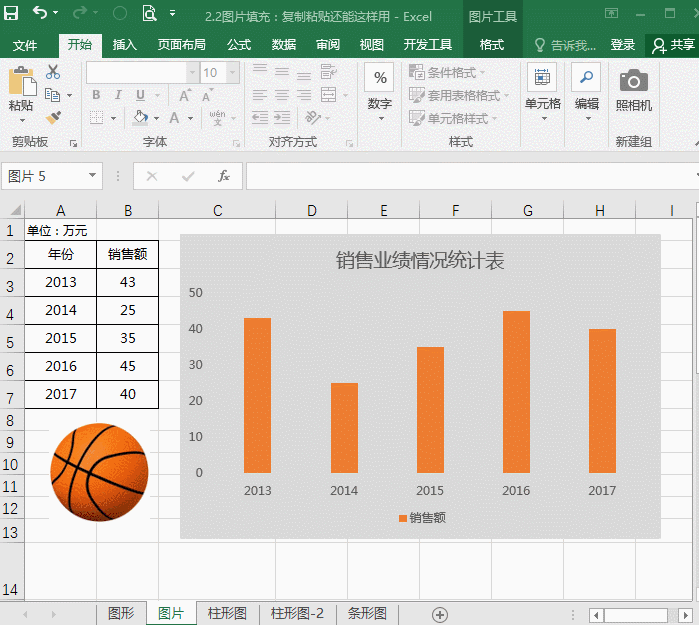This screenshot has width=699, height=625.
Task: Click the Paste (粘贴) clipboard icon
Action: tap(21, 88)
